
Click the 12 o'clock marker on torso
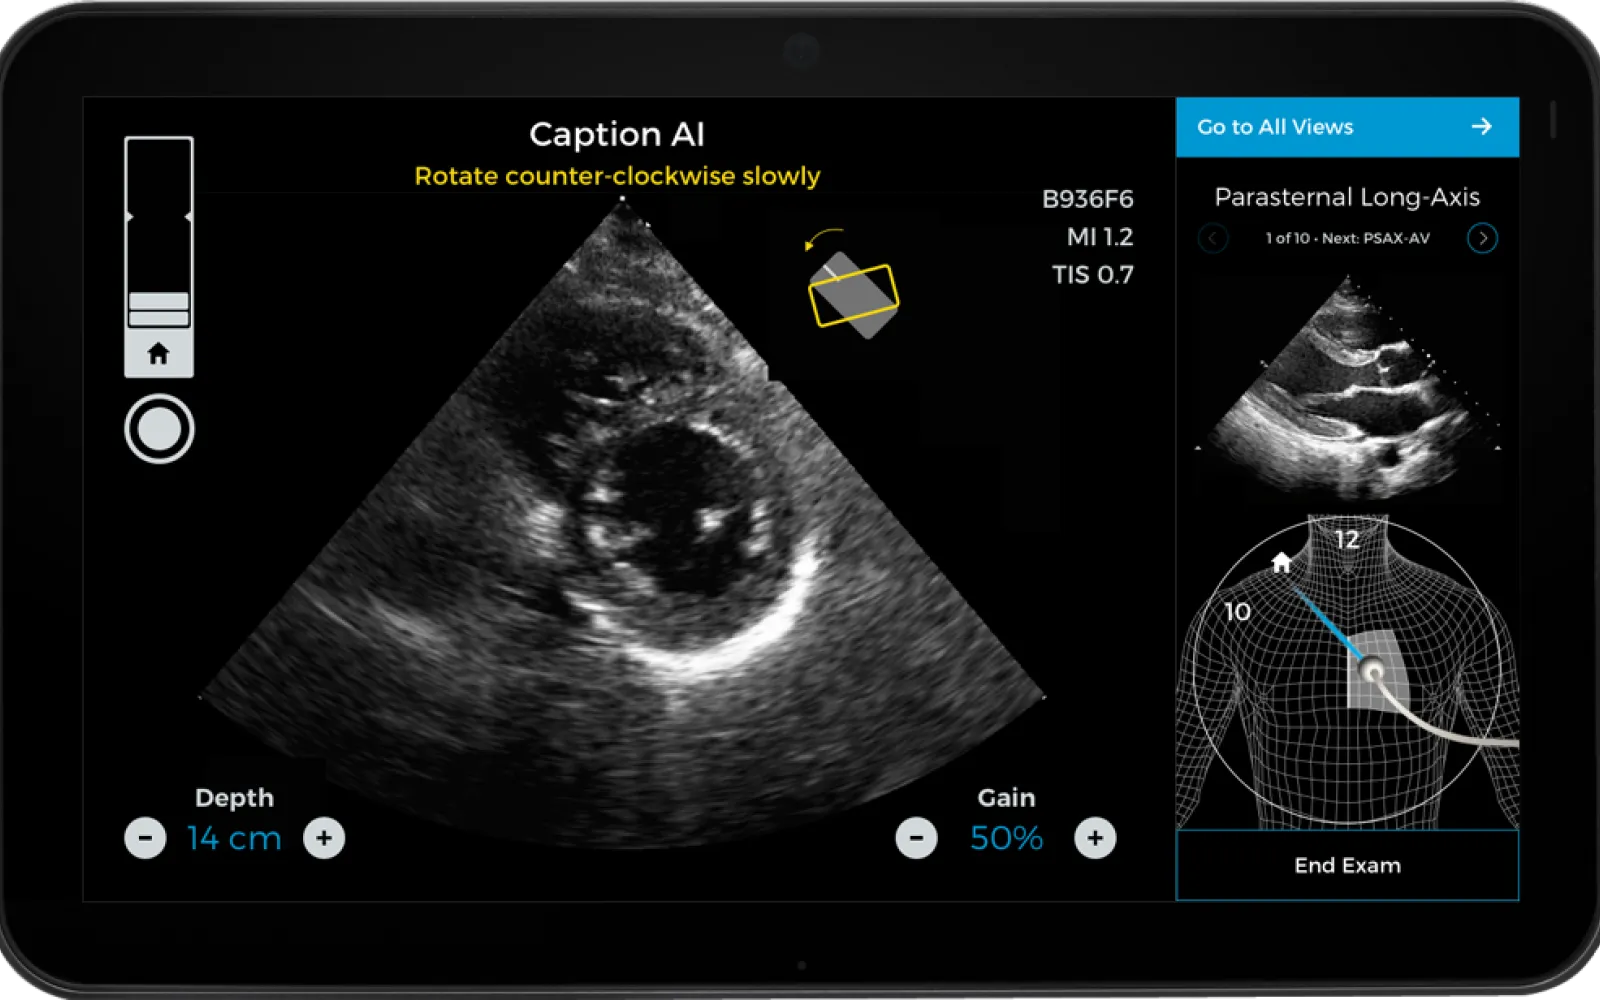coord(1347,540)
